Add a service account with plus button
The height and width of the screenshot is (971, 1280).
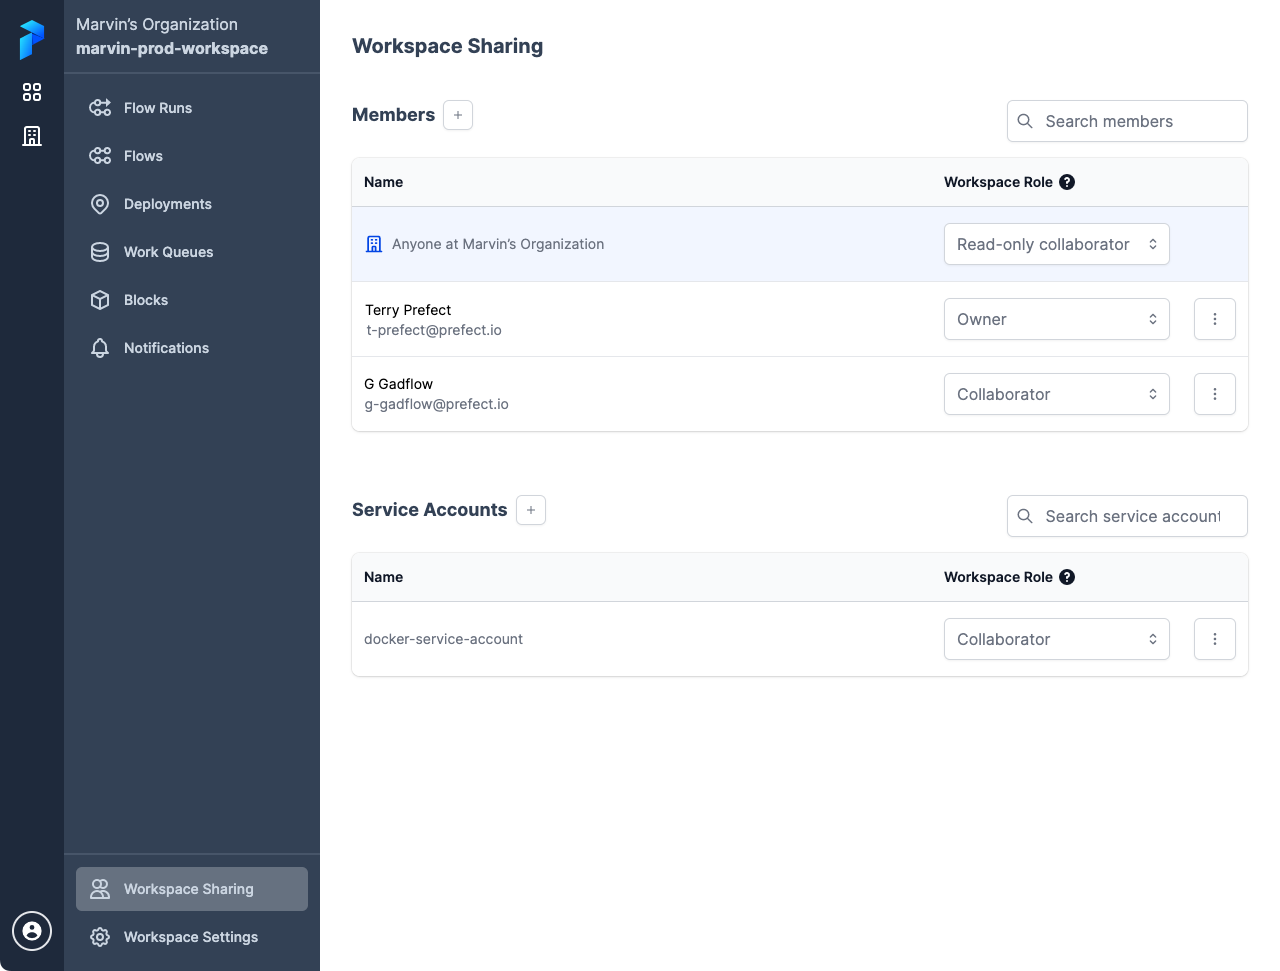(531, 510)
